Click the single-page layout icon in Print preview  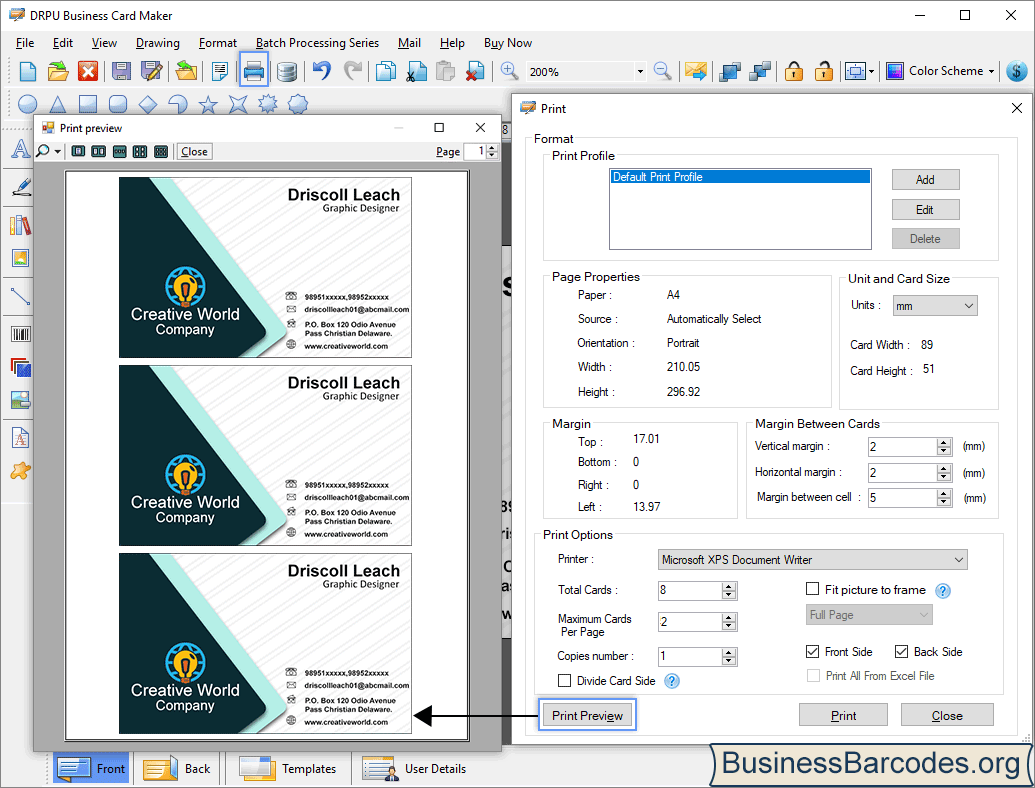pyautogui.click(x=78, y=152)
